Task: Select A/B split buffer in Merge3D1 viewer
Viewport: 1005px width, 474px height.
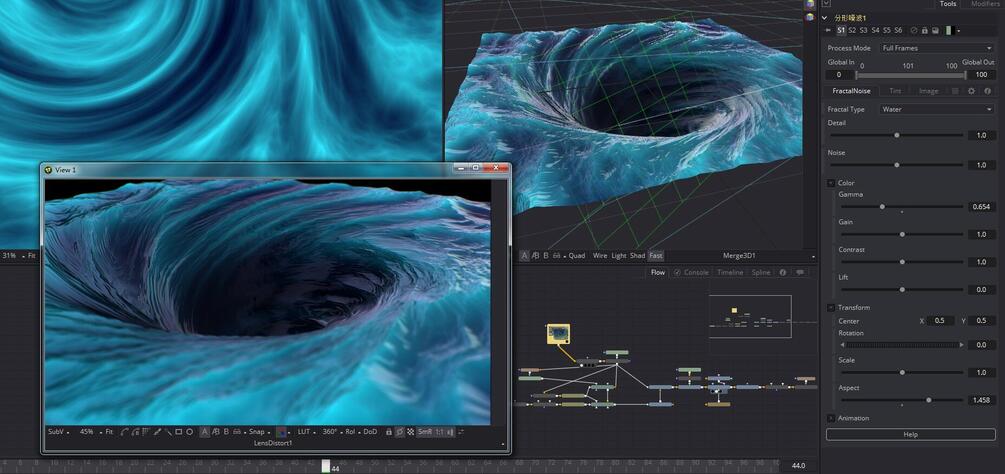Action: tap(536, 256)
